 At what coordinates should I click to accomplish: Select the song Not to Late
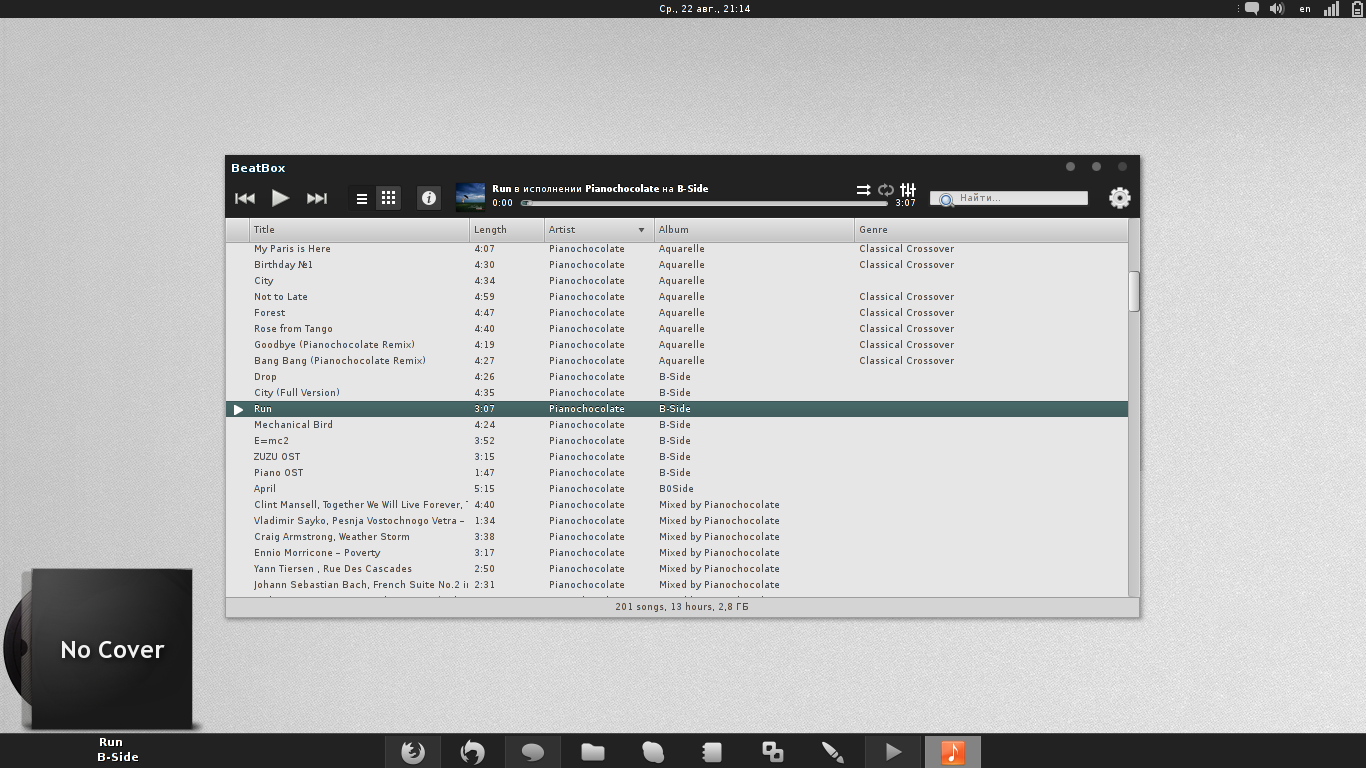pyautogui.click(x=281, y=297)
